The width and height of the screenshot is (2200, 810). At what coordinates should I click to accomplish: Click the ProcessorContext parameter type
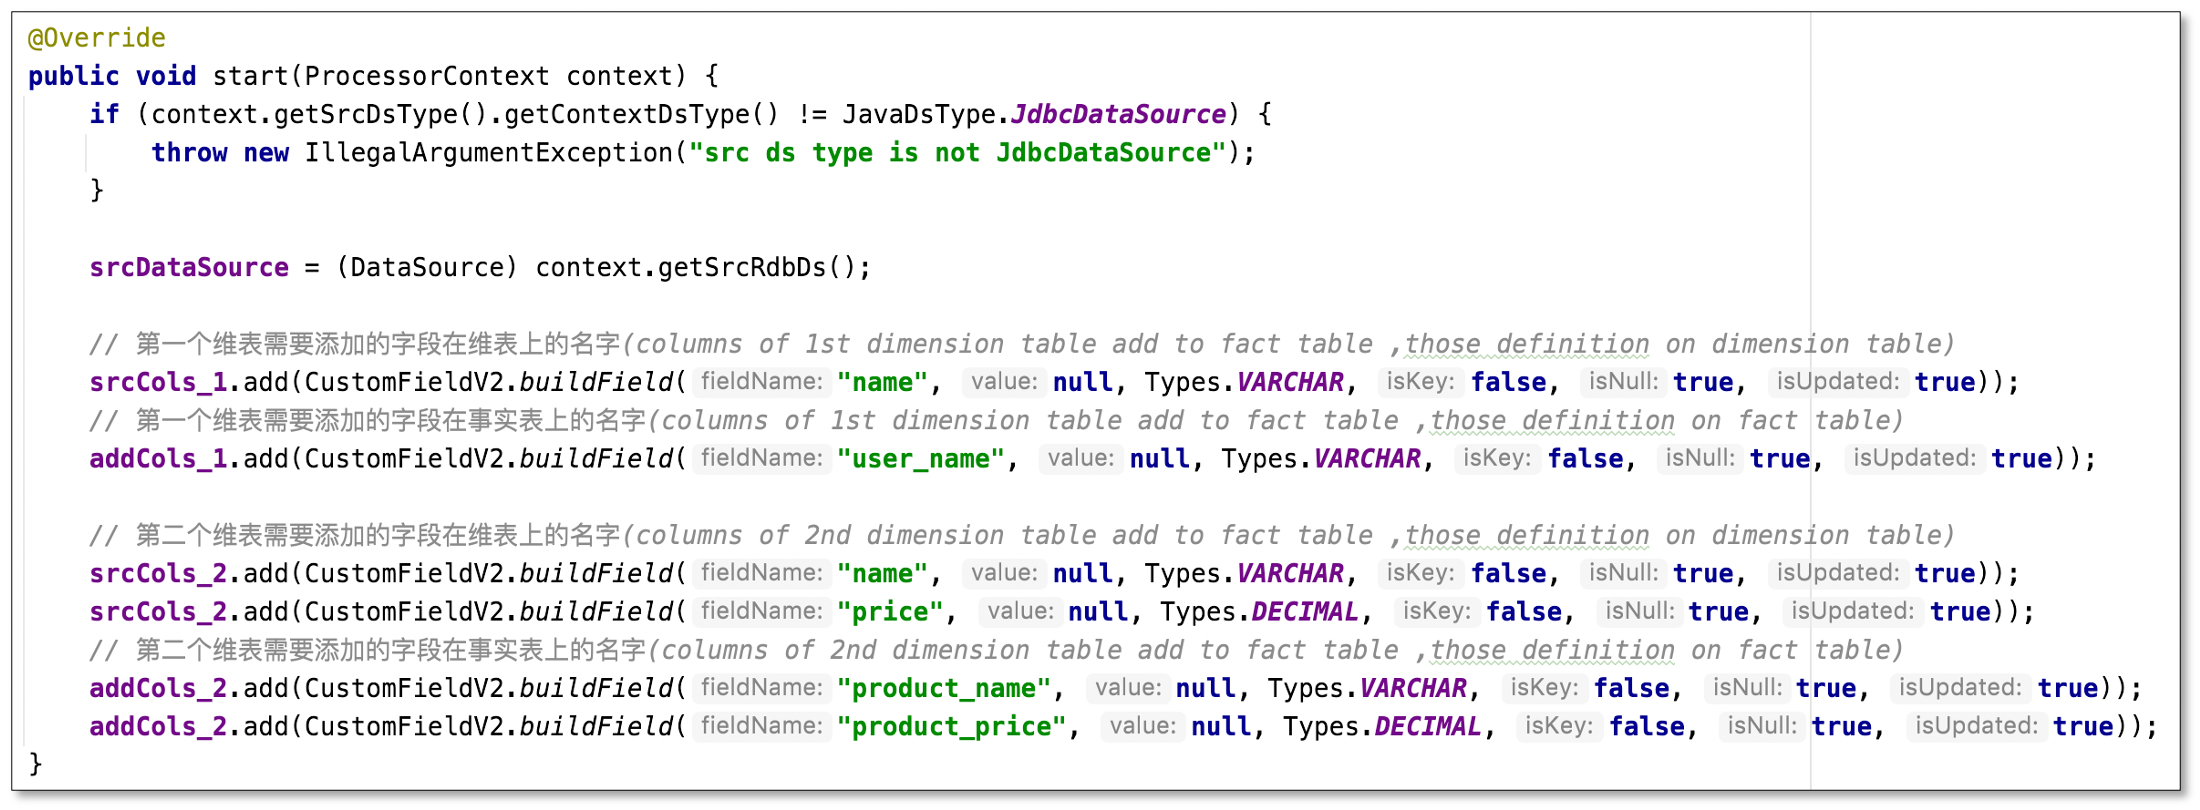click(426, 76)
